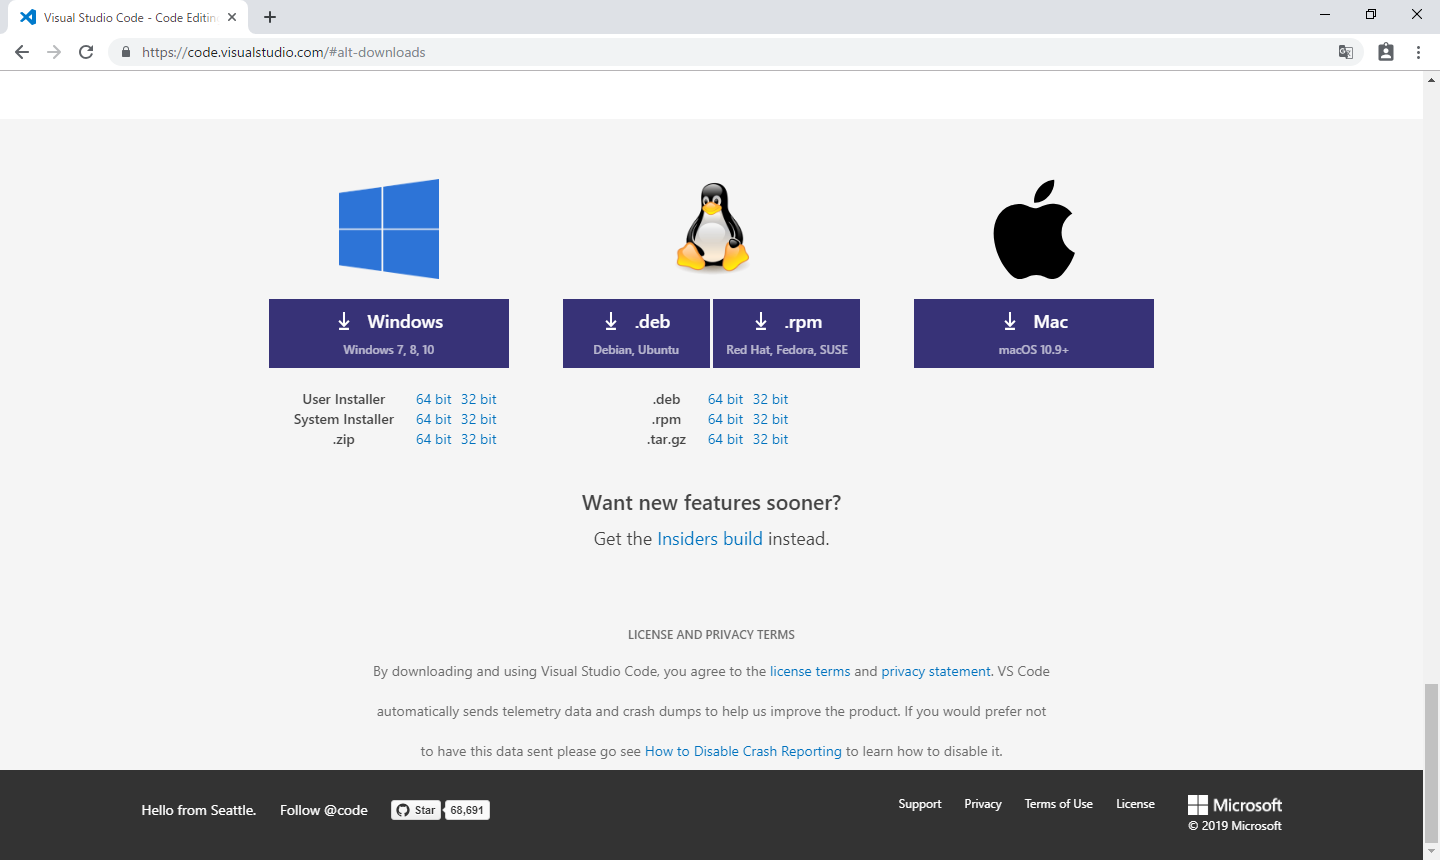Download the Mac build button

pos(1034,333)
